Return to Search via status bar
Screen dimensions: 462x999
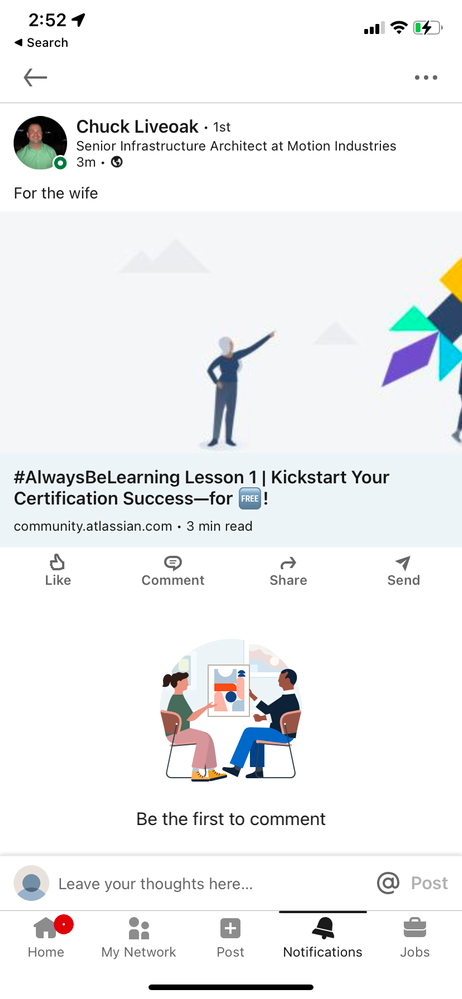(x=41, y=43)
